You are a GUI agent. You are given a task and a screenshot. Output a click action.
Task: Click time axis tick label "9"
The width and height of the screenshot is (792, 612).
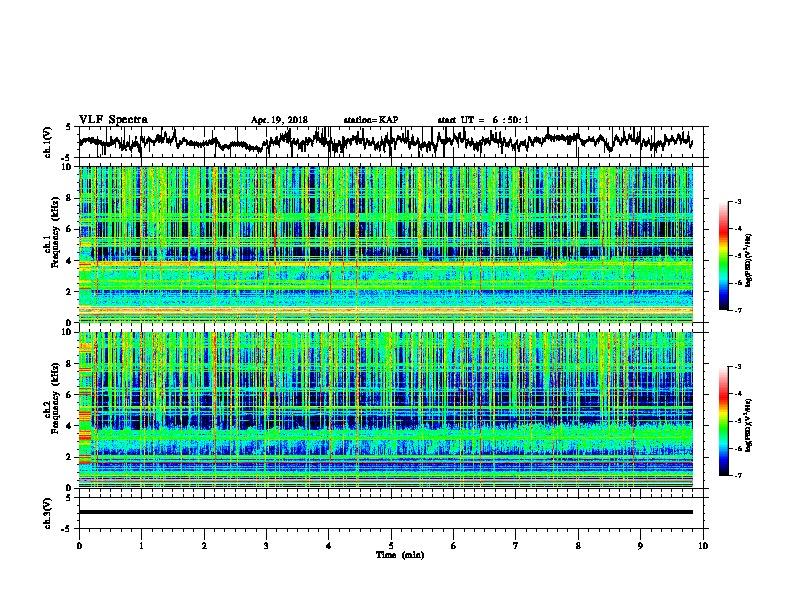pyautogui.click(x=640, y=546)
